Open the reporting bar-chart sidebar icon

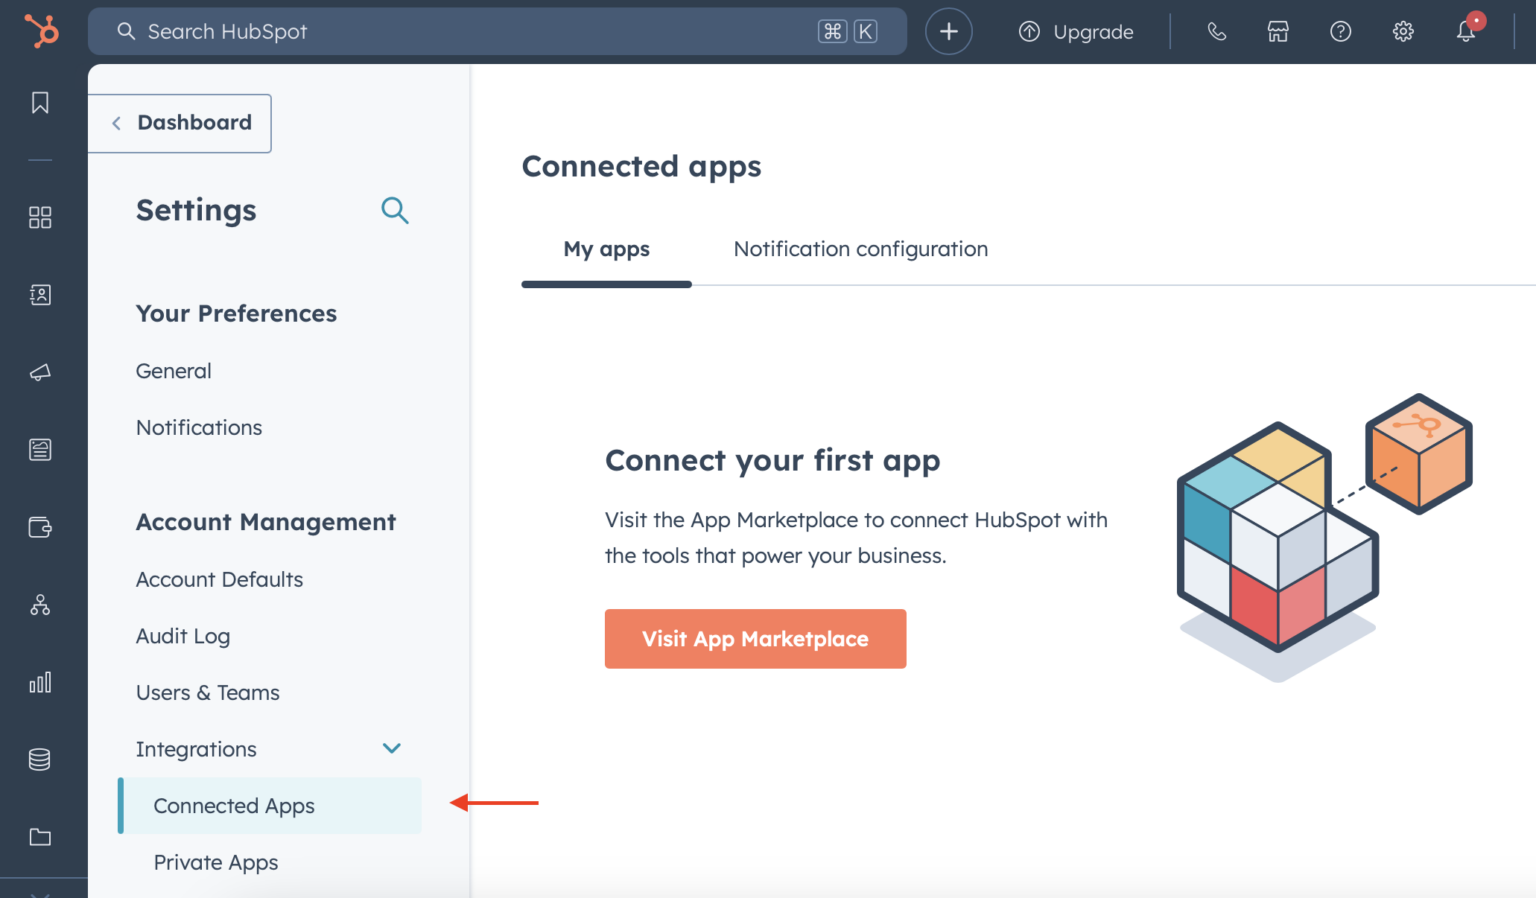click(40, 683)
